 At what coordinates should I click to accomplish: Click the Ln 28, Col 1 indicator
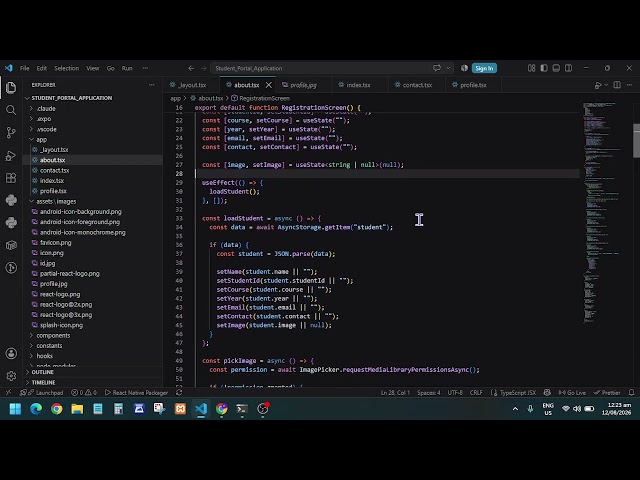(x=395, y=393)
